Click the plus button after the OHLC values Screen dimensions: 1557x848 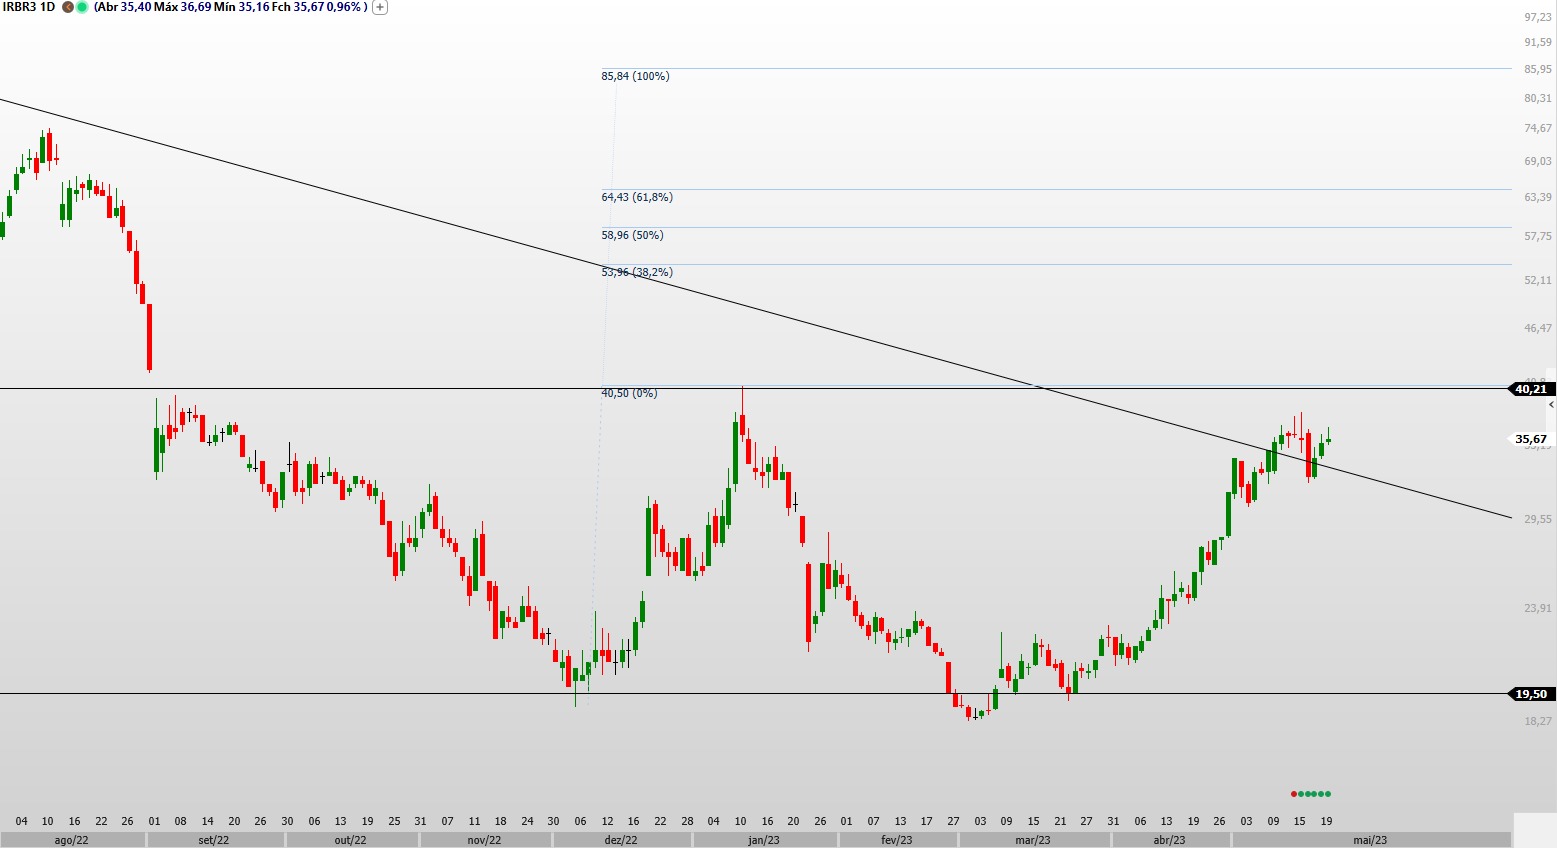click(x=380, y=7)
